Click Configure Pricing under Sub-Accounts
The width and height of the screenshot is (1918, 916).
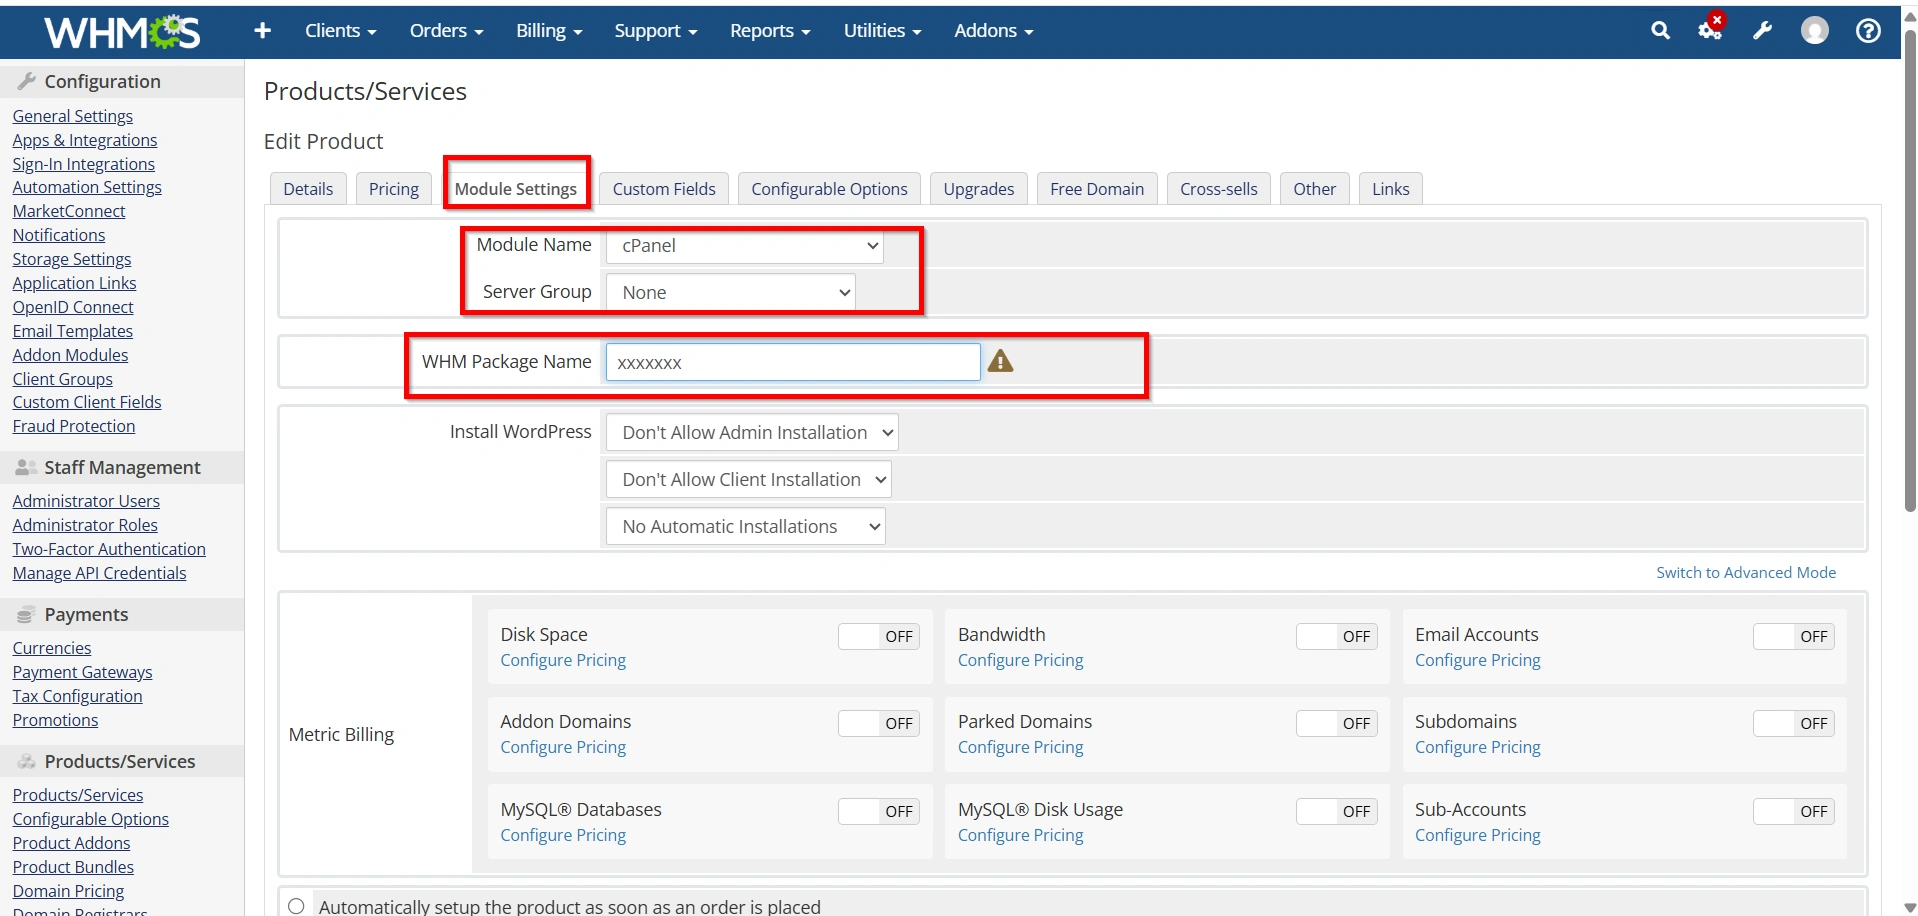1478,836
